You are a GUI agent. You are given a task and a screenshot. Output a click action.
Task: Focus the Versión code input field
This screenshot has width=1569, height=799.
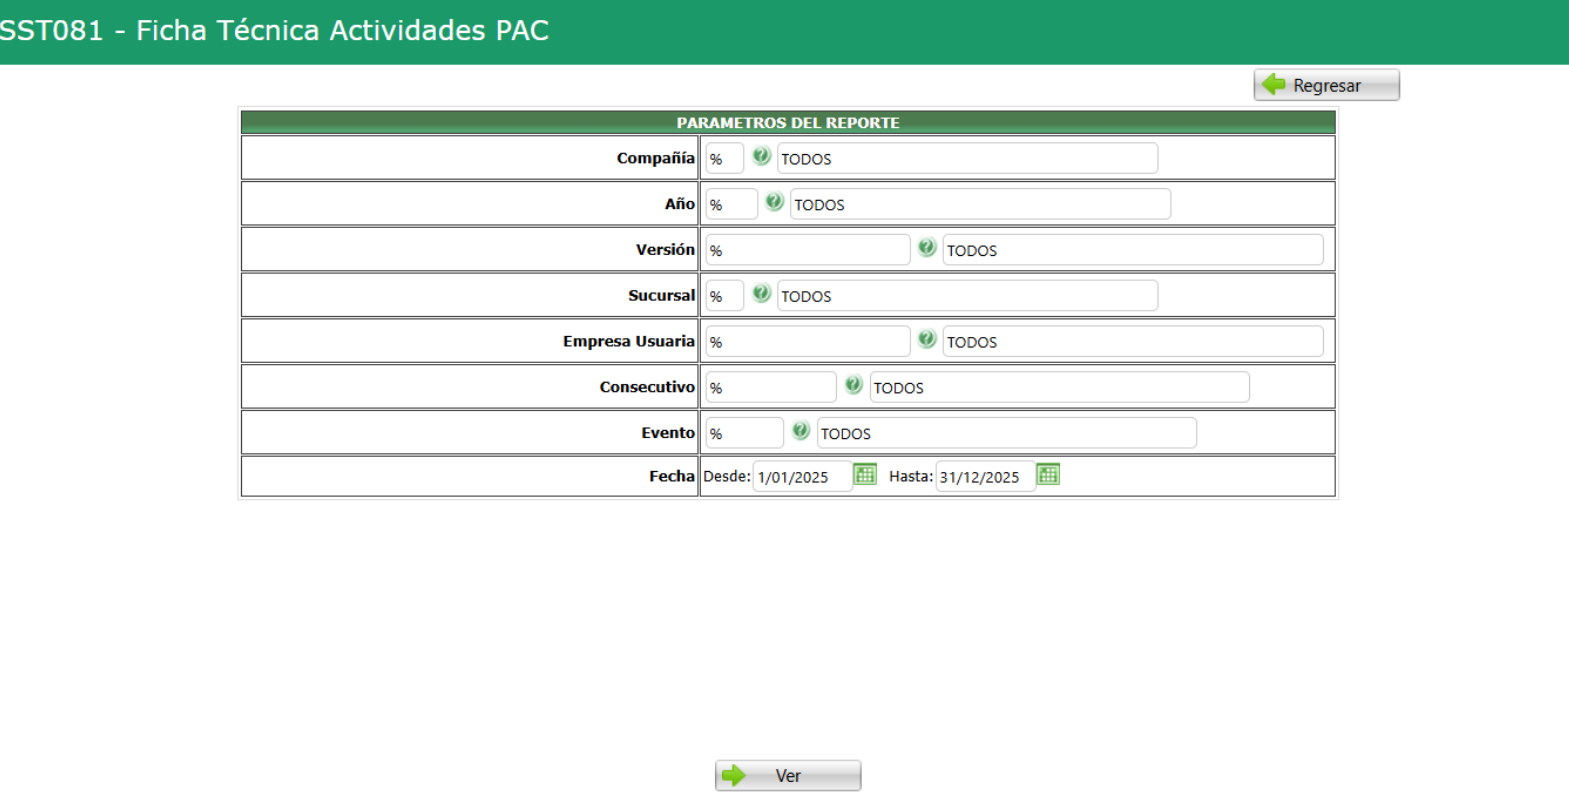click(x=808, y=250)
